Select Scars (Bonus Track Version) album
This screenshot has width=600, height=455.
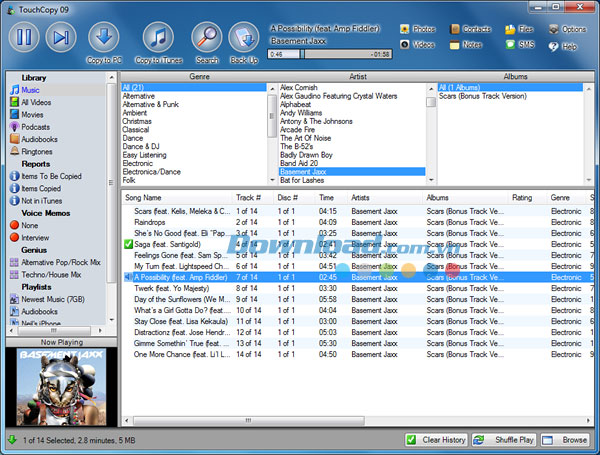coord(483,96)
